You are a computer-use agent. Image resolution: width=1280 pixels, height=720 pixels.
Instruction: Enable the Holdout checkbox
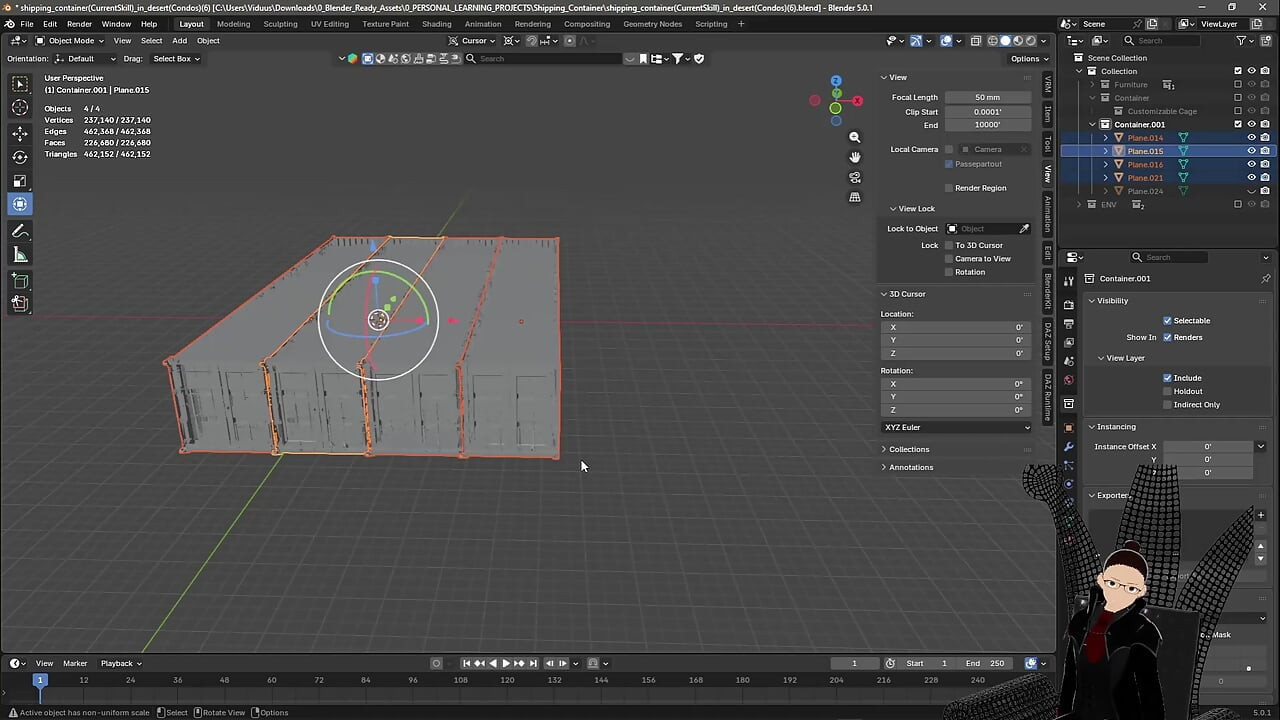point(1167,391)
